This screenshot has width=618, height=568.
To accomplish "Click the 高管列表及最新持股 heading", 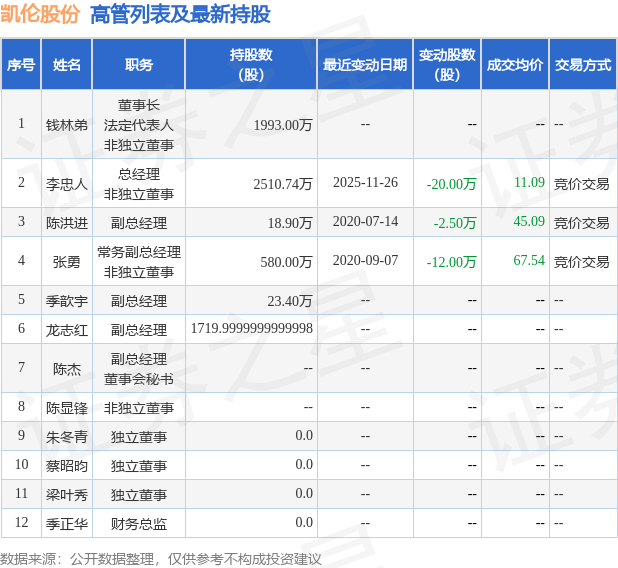I will coord(180,15).
